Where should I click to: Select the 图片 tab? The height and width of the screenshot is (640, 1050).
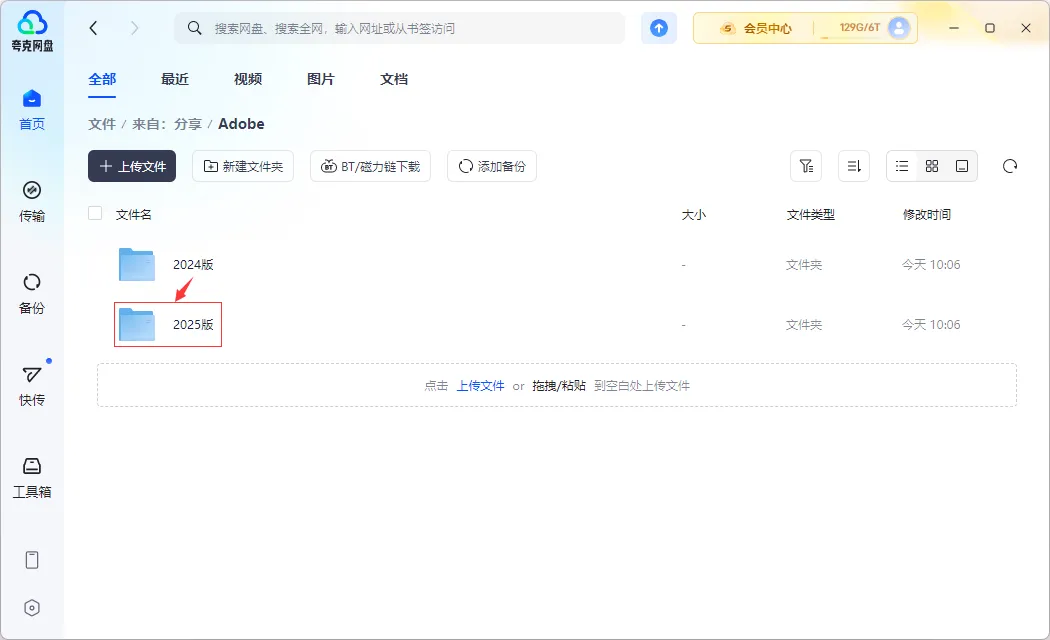coord(321,79)
